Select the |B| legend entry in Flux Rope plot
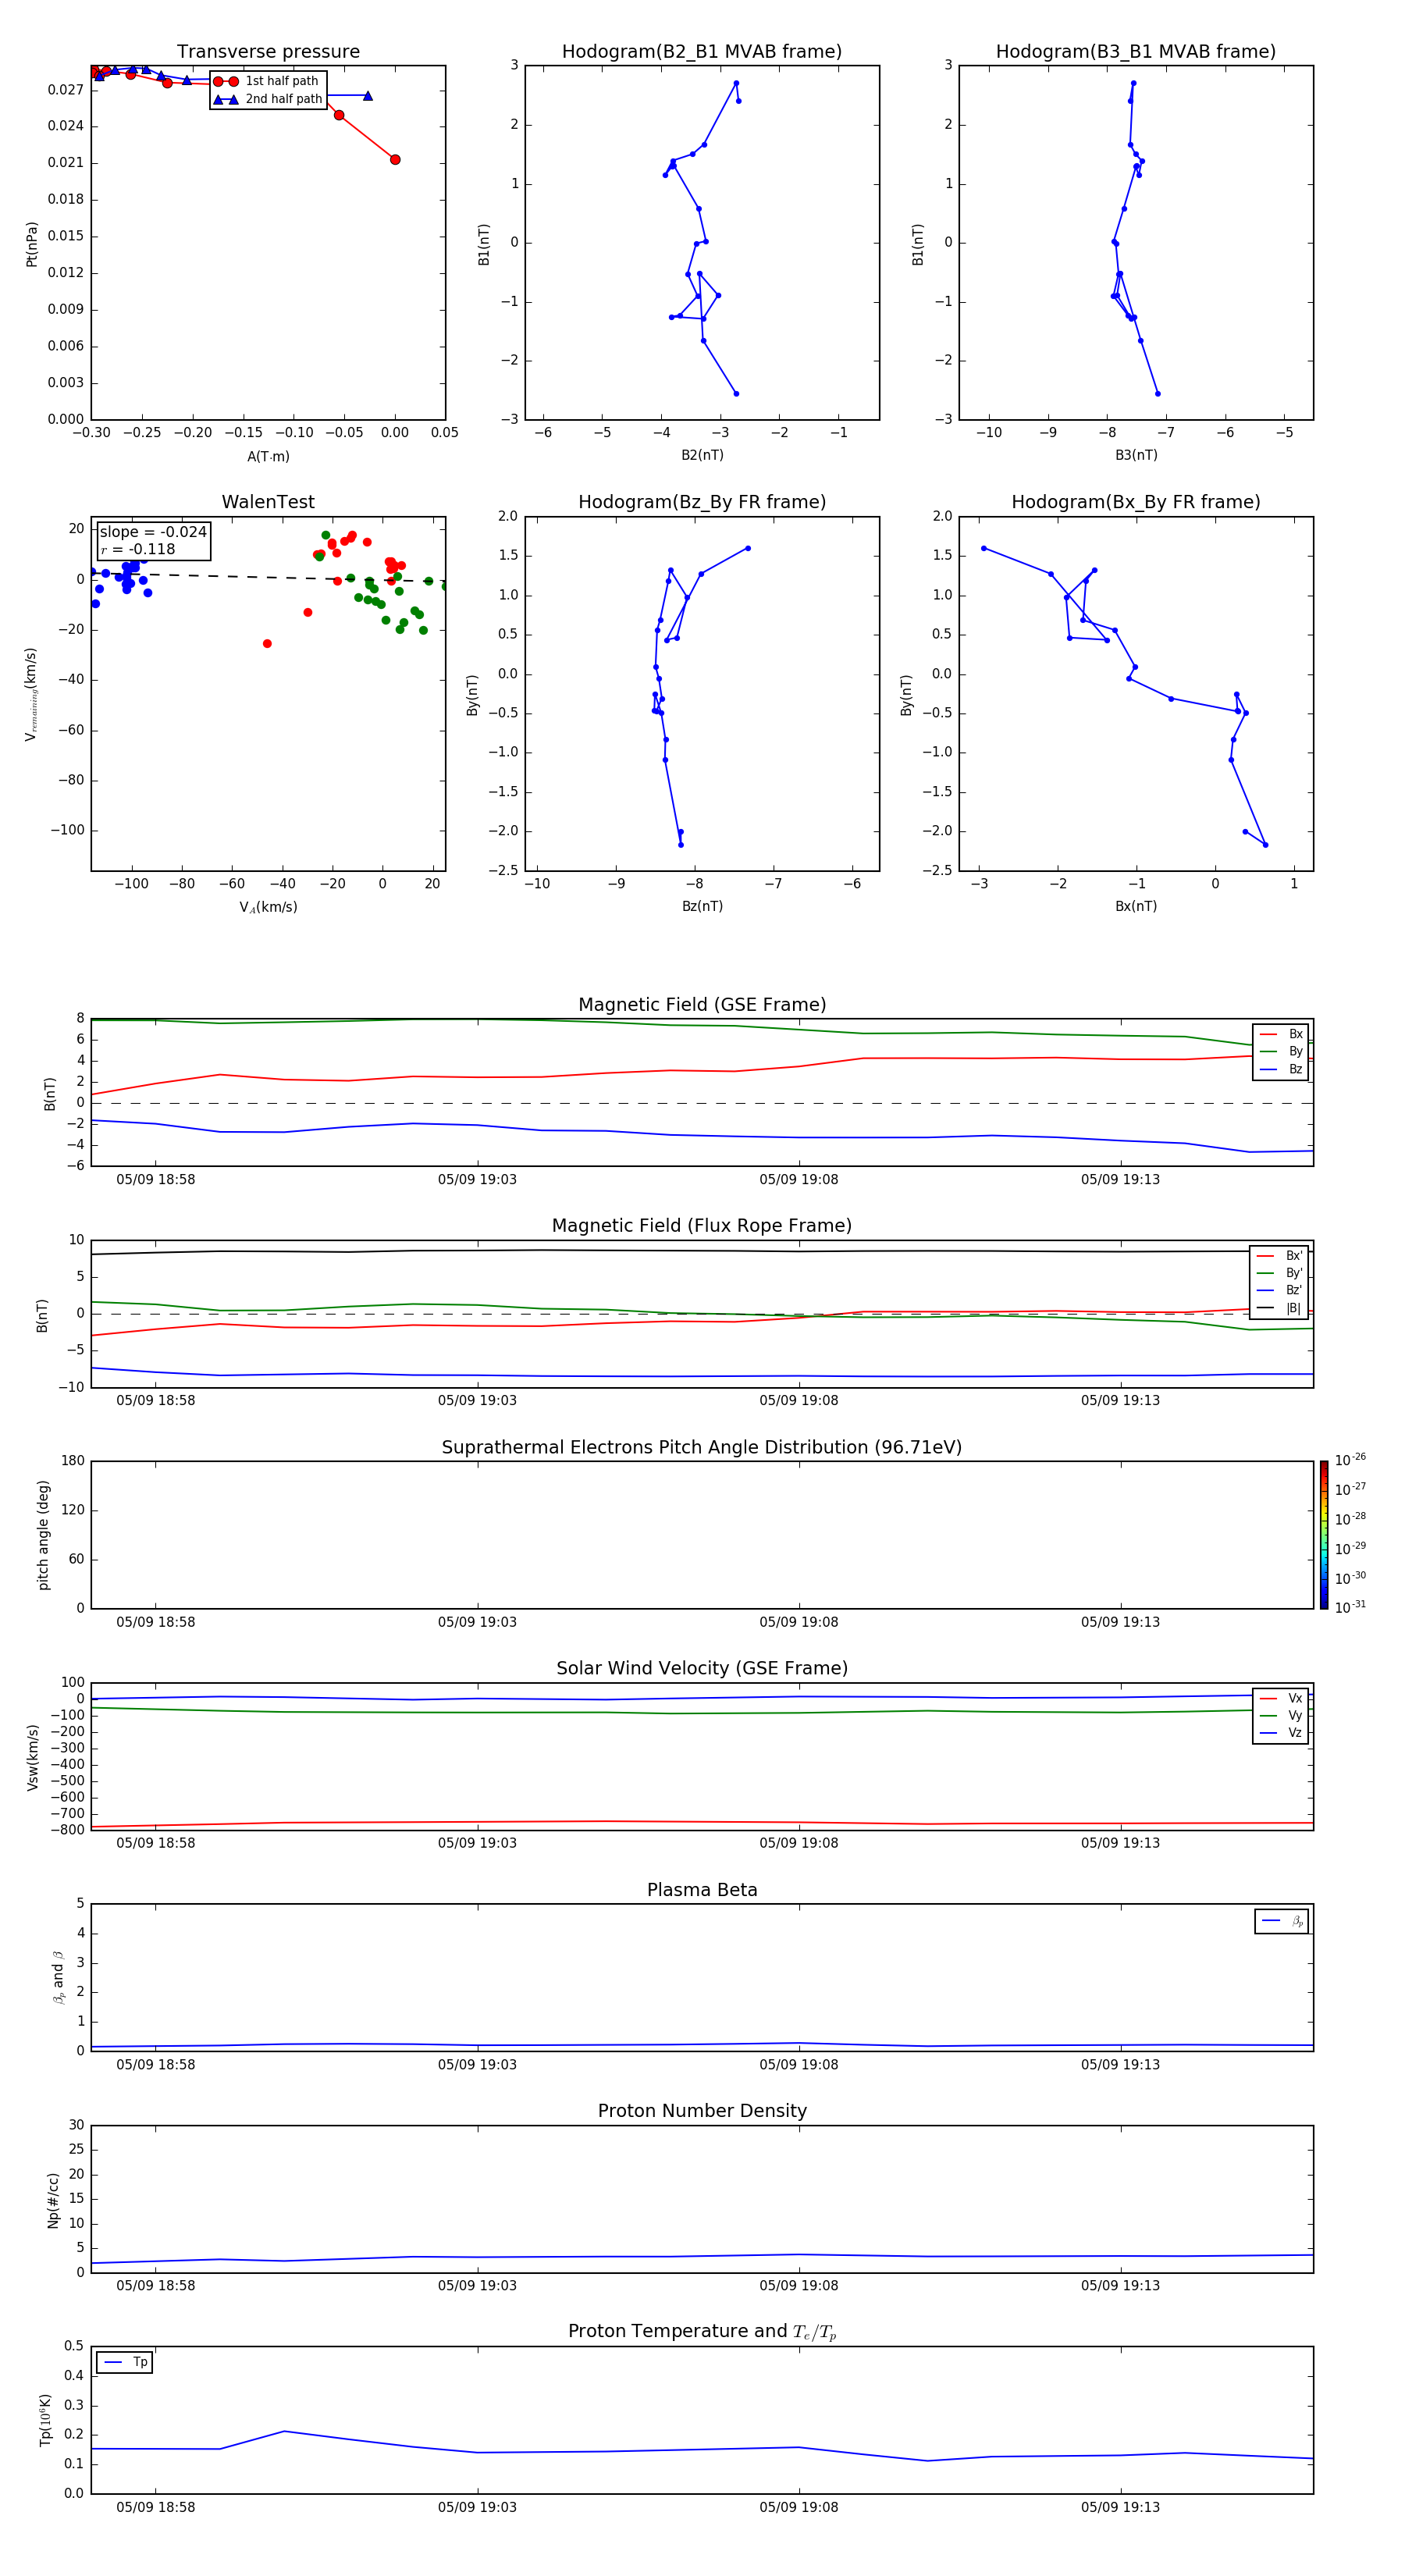 pos(1279,1308)
